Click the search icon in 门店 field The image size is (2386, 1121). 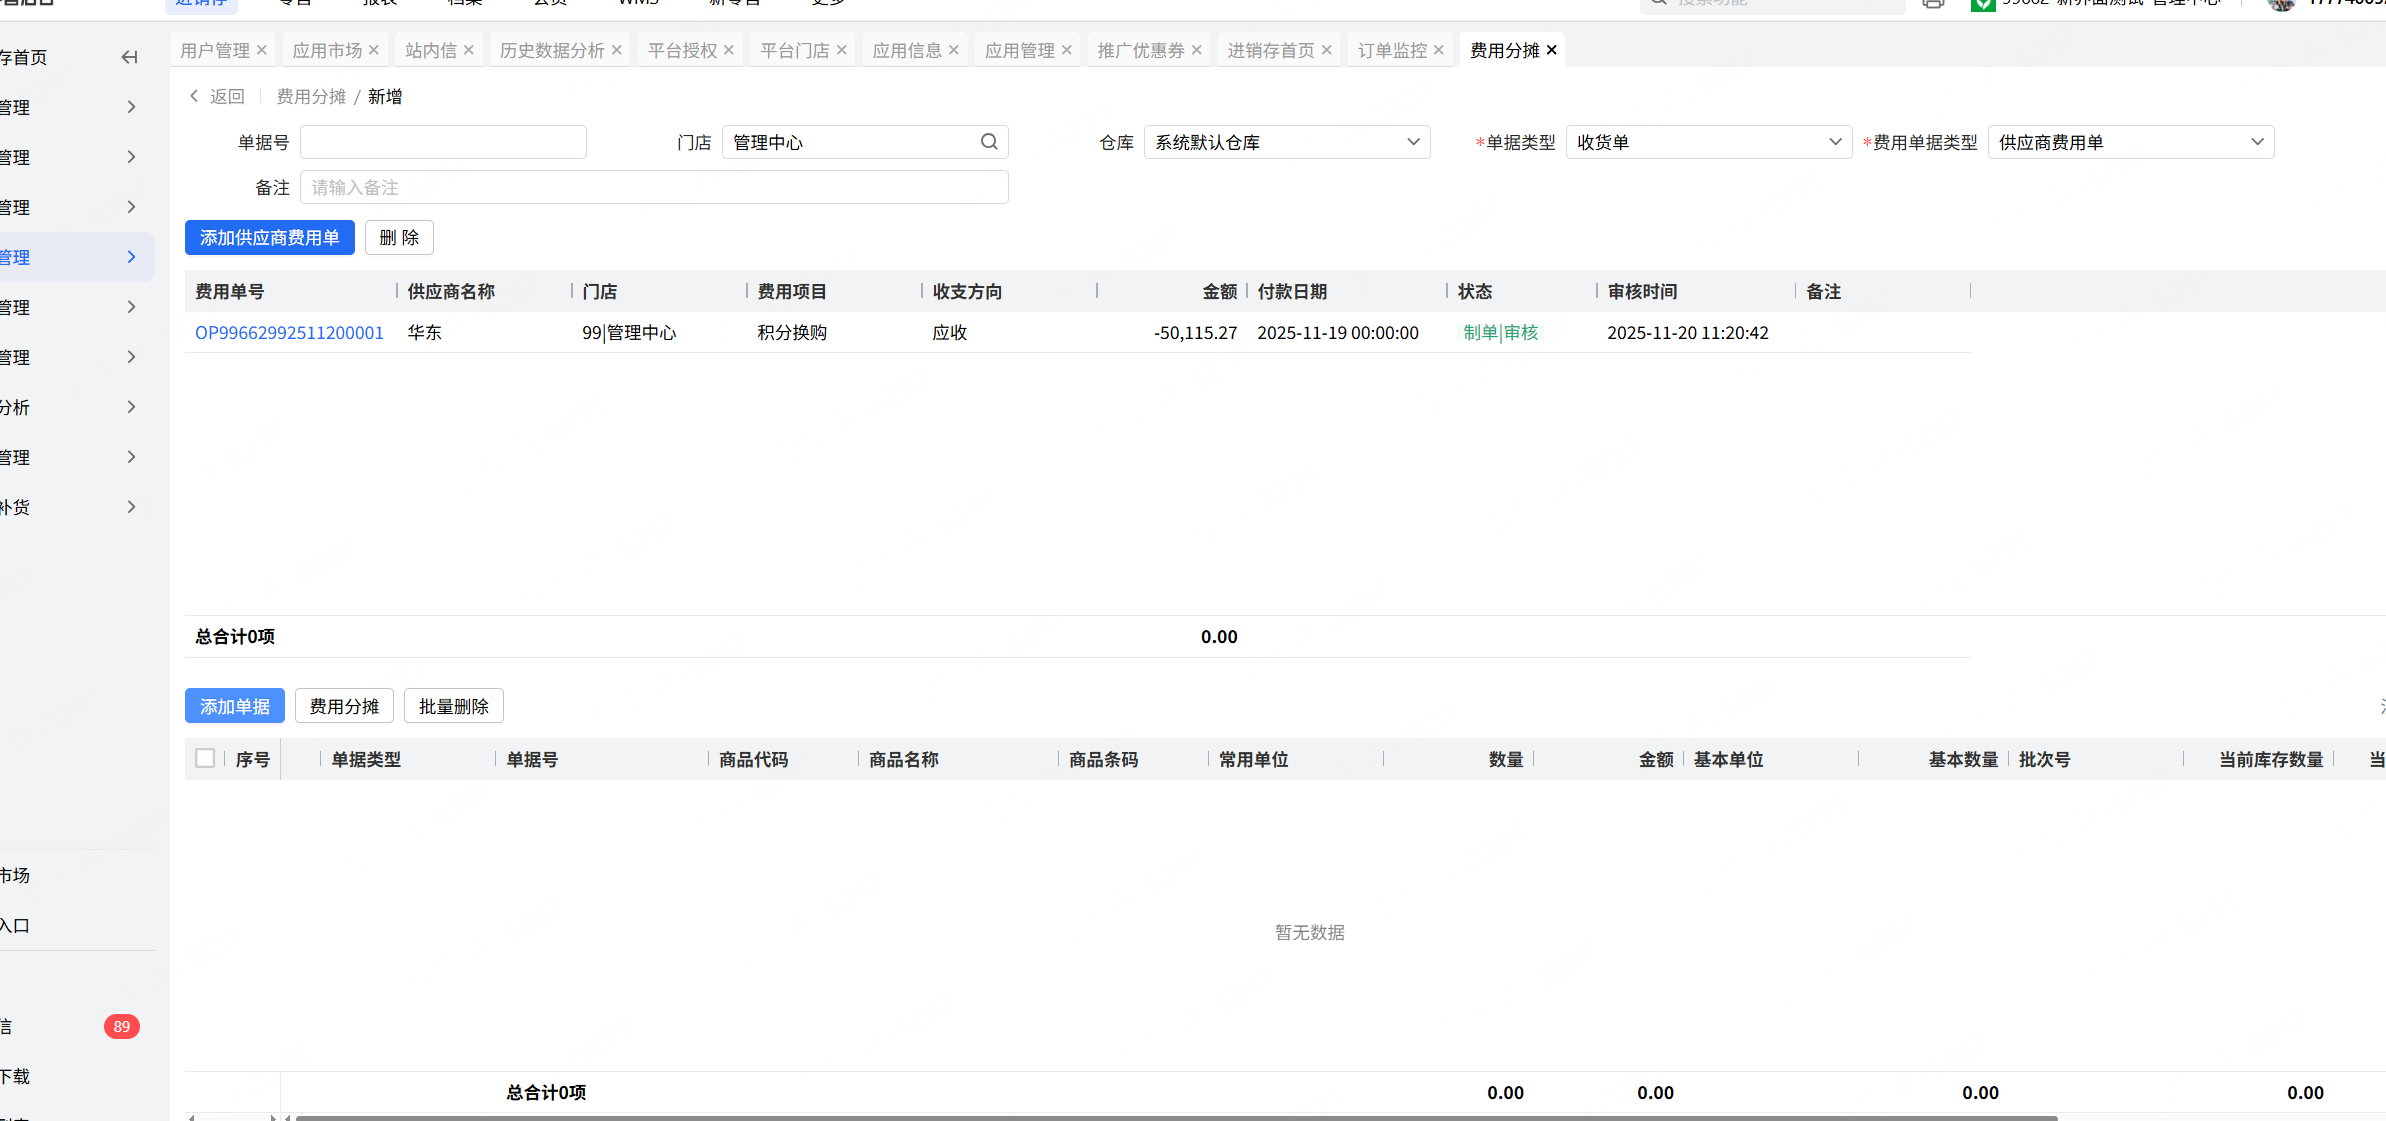click(989, 142)
